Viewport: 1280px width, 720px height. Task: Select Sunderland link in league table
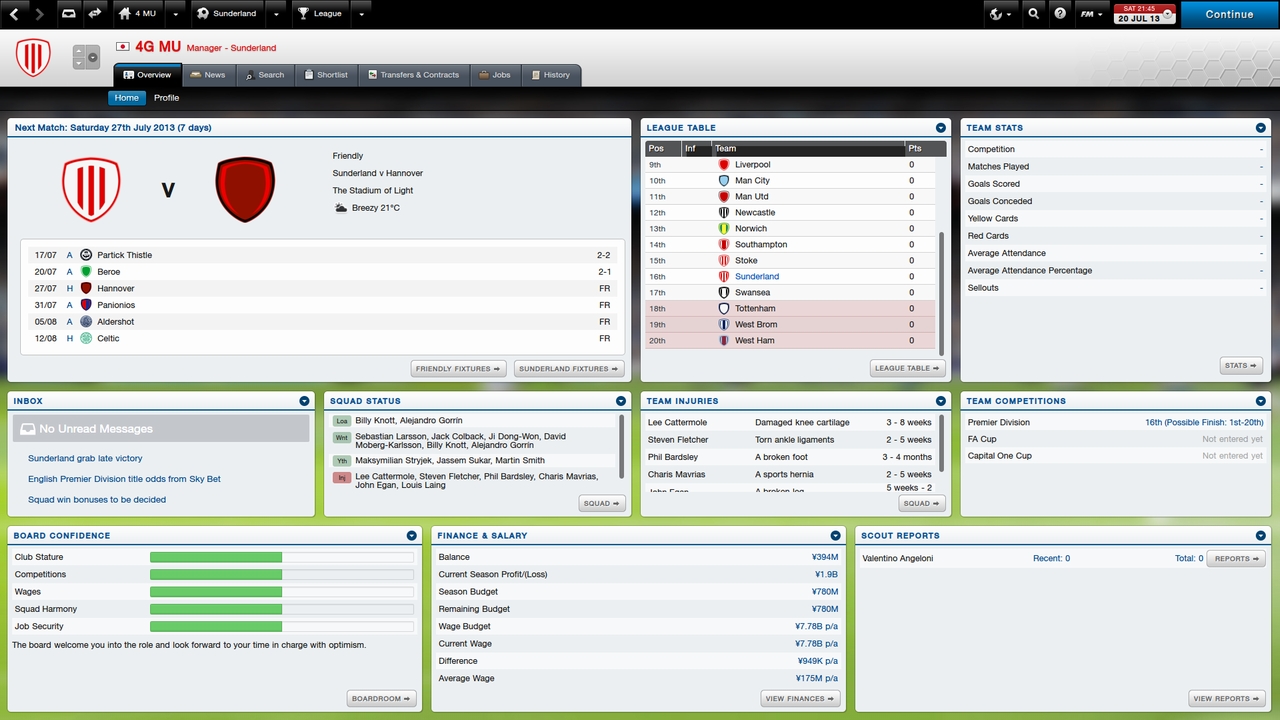click(x=757, y=276)
